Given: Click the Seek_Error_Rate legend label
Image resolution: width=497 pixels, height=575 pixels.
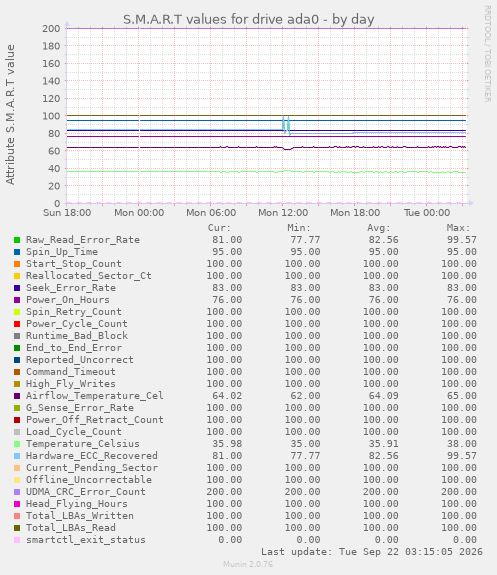Looking at the screenshot, I should [71, 288].
